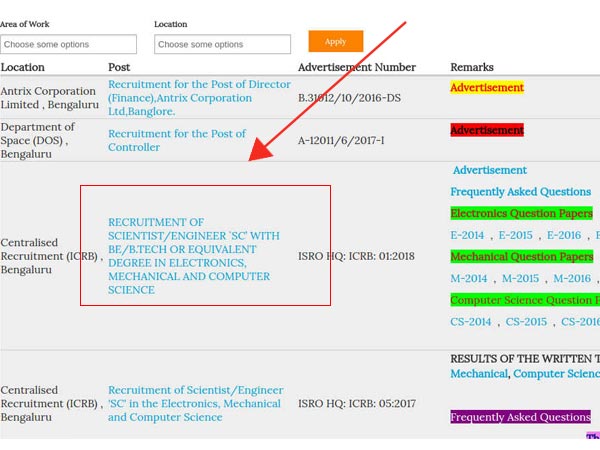Open Frequently Asked Questions link for ICRB 01:2018
The width and height of the screenshot is (600, 450).
pyautogui.click(x=520, y=192)
